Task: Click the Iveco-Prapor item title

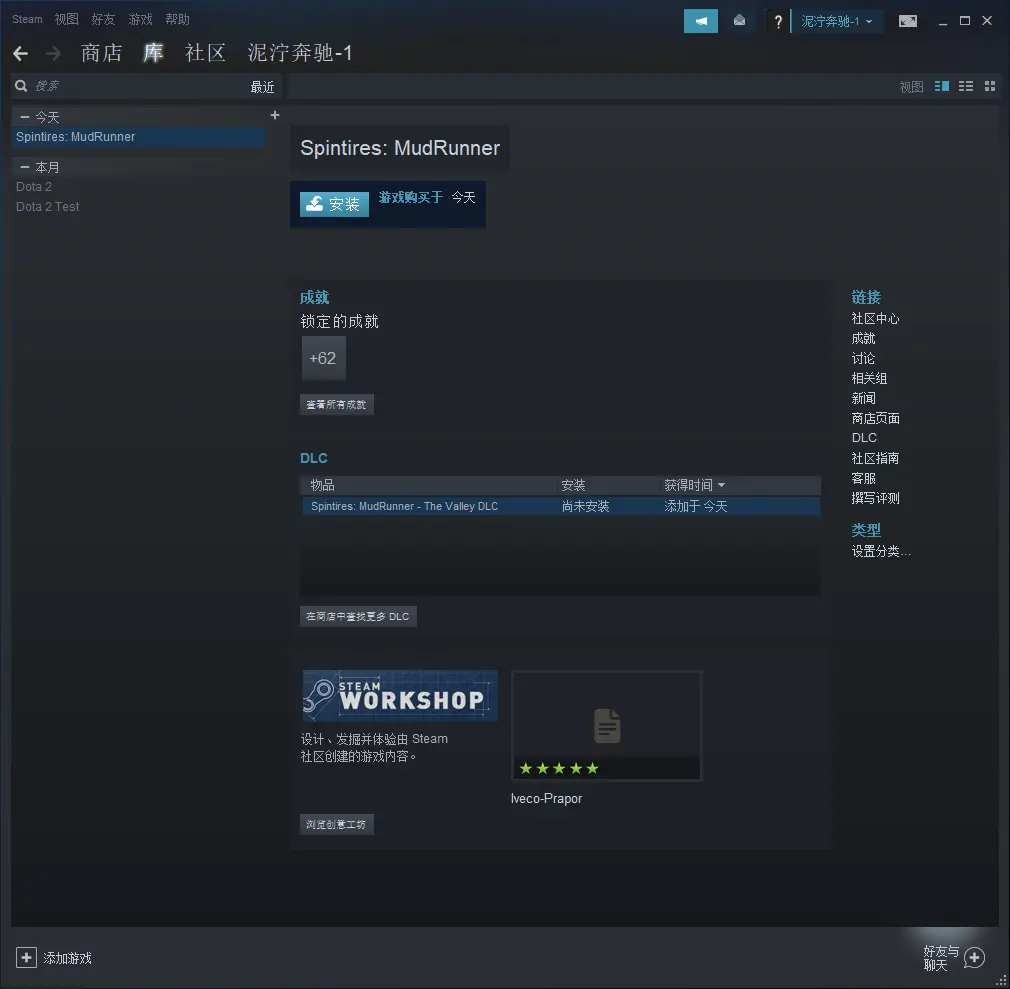Action: (546, 799)
